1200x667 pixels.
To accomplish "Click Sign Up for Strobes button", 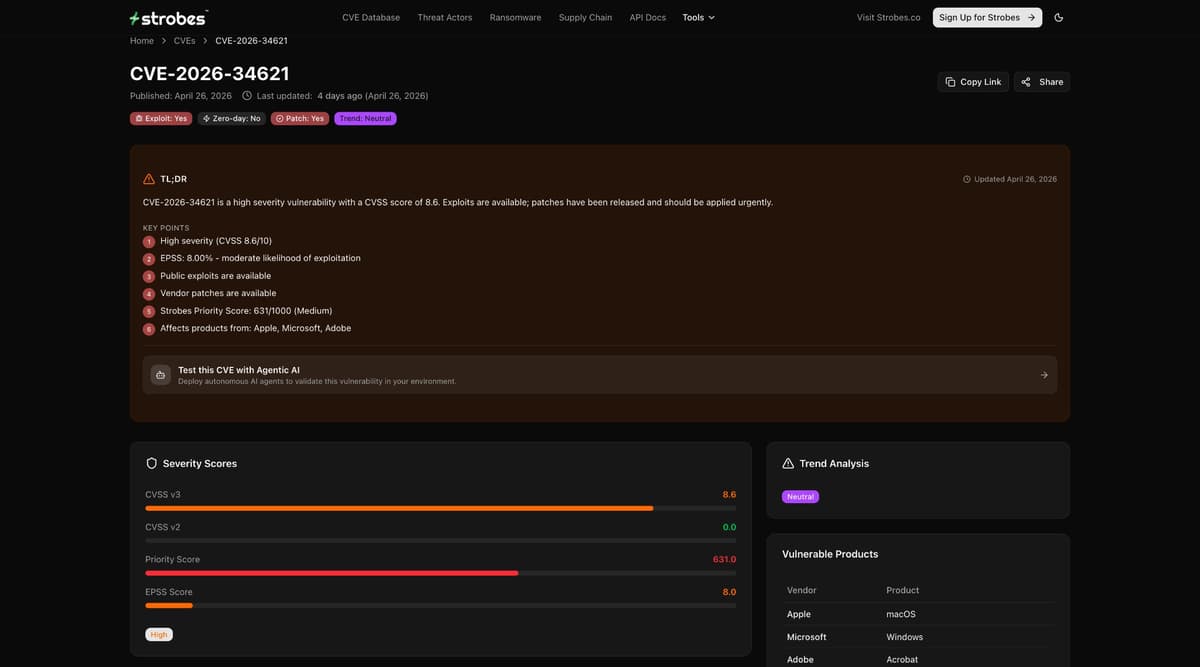I will click(x=987, y=17).
